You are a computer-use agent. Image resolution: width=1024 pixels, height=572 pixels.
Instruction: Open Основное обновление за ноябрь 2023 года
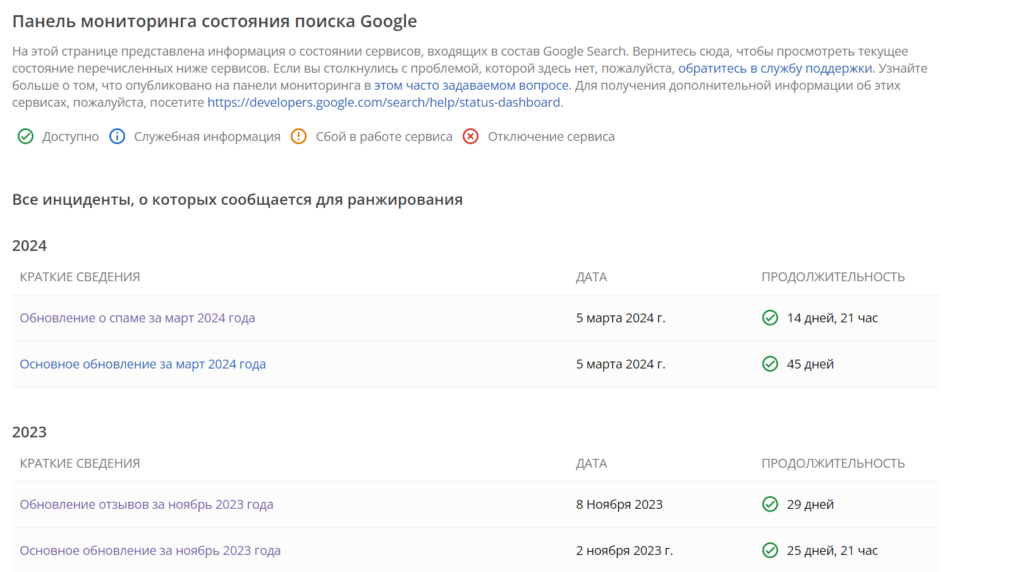(150, 550)
